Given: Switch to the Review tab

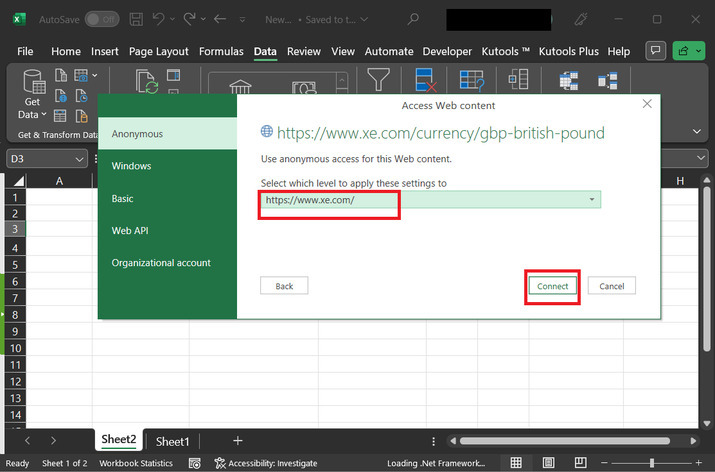Looking at the screenshot, I should (304, 52).
